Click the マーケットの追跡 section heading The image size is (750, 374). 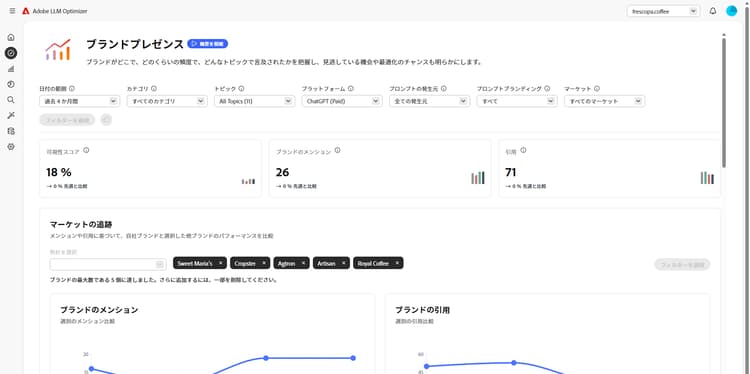[x=81, y=224]
